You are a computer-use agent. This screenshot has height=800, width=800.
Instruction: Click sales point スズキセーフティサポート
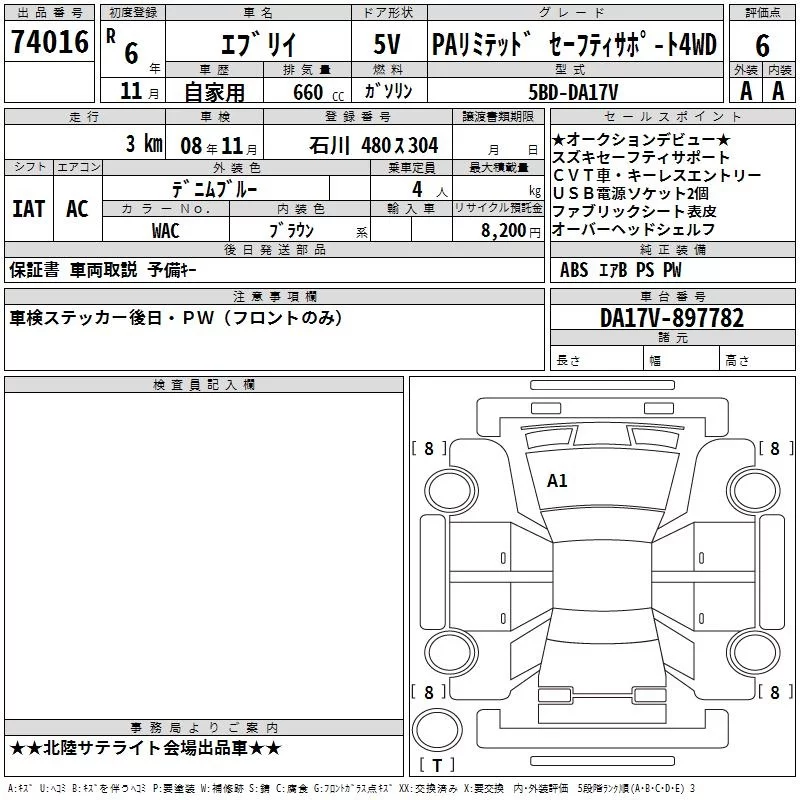(641, 157)
